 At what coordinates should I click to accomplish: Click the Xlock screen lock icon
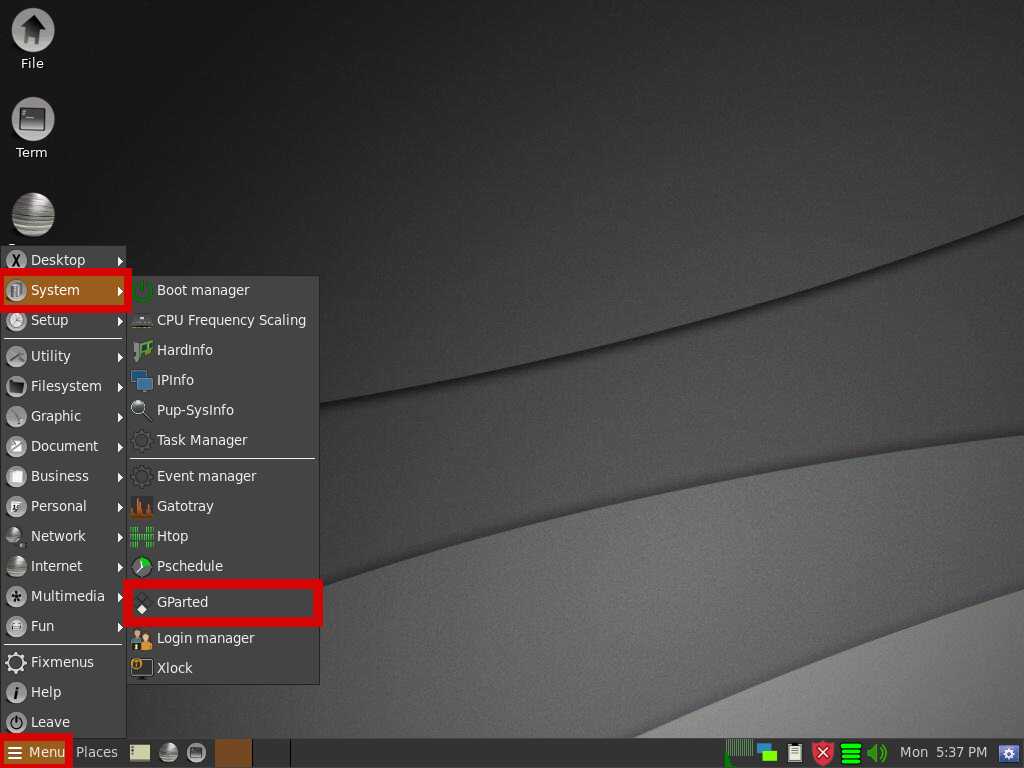pyautogui.click(x=142, y=668)
